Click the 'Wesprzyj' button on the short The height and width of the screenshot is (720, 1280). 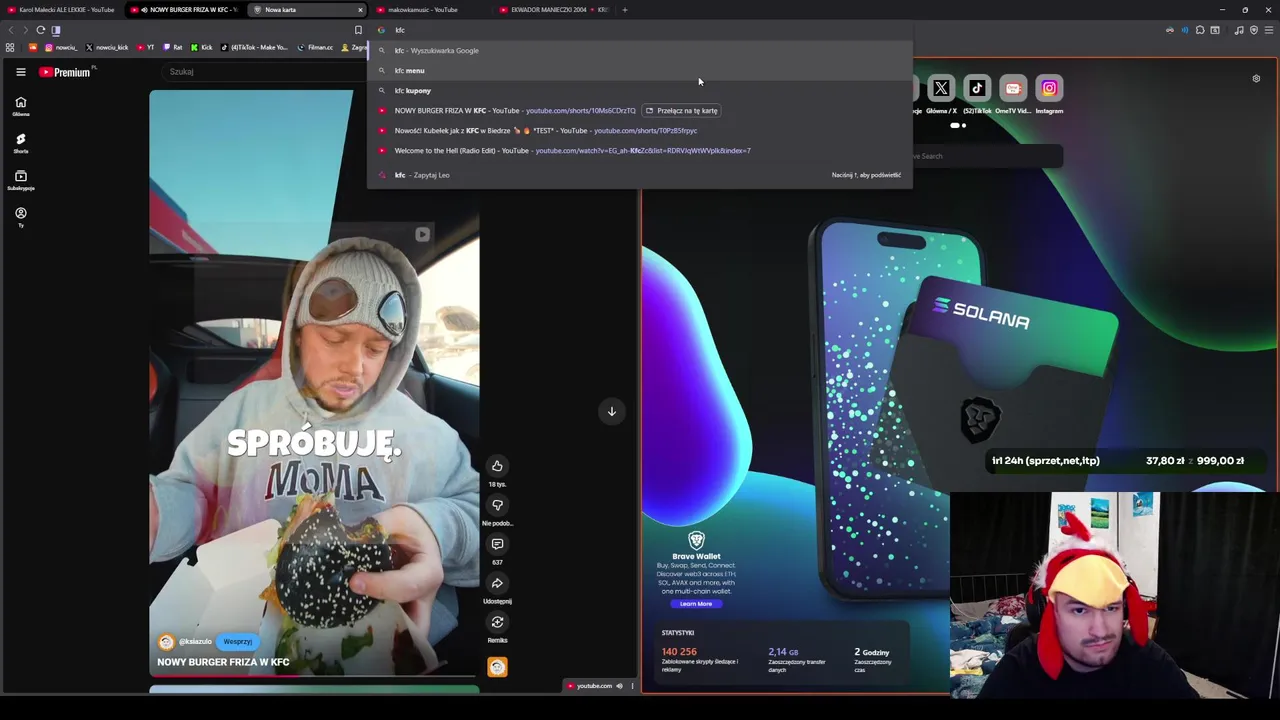click(x=237, y=642)
